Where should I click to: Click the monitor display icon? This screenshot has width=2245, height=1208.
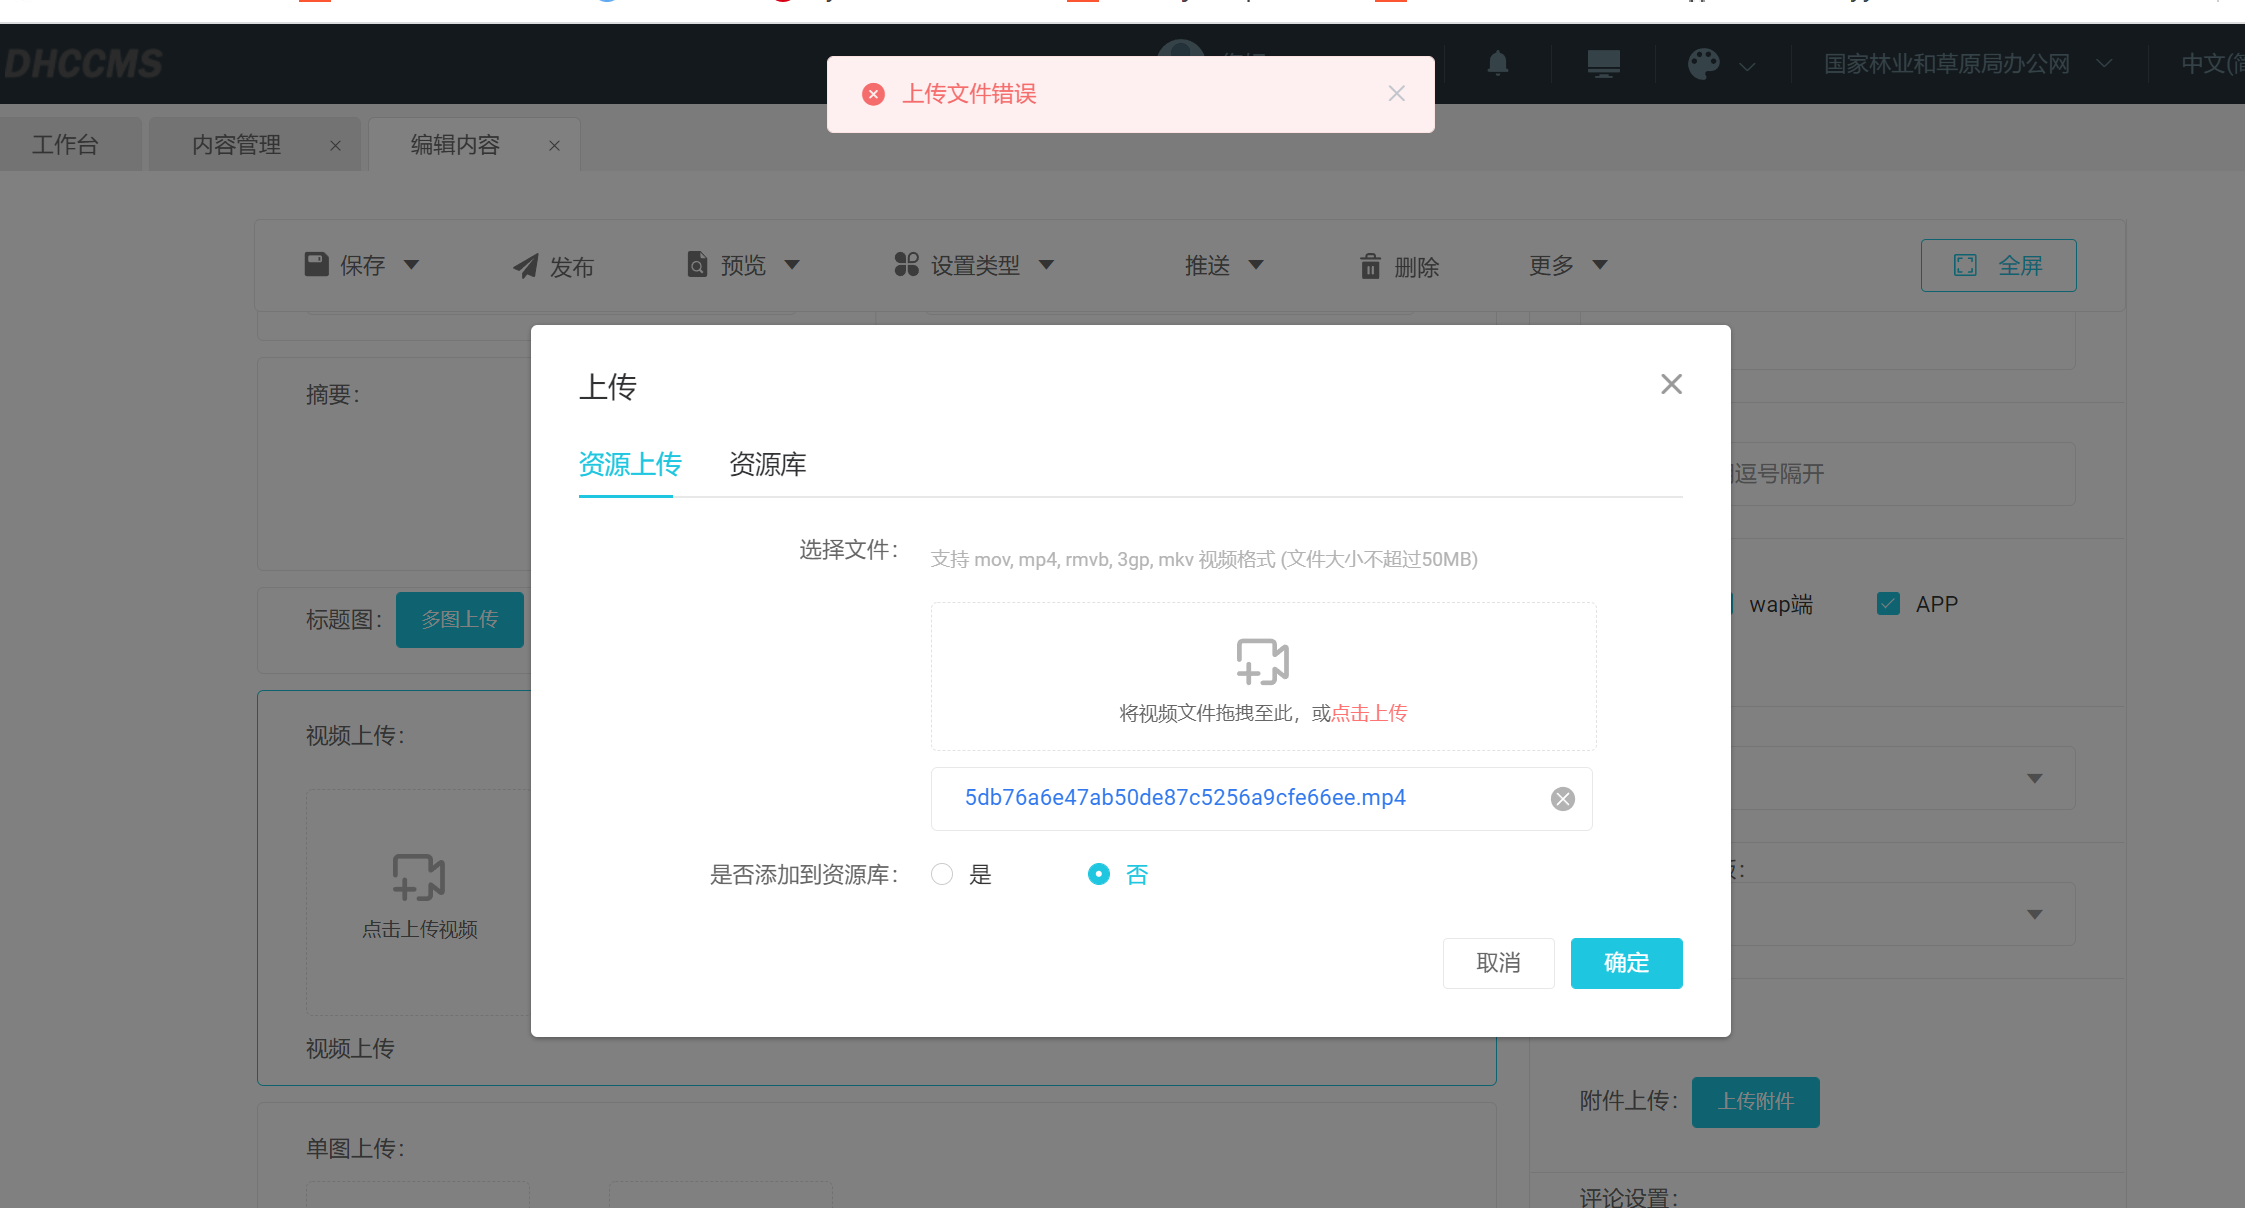point(1603,64)
